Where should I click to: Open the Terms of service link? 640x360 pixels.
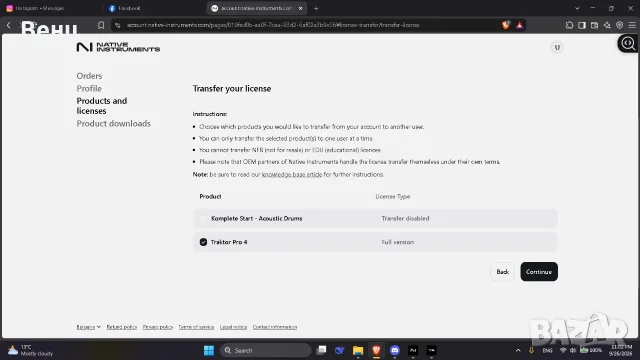[196, 327]
